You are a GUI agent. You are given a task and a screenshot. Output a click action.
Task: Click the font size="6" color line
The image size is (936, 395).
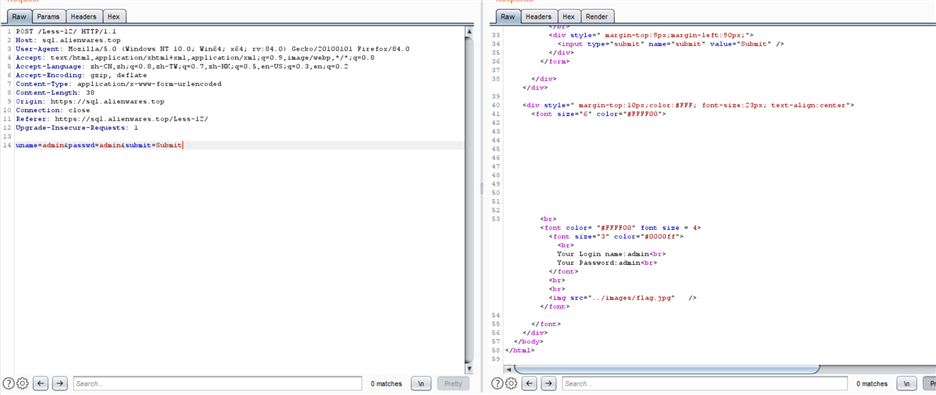click(x=598, y=114)
